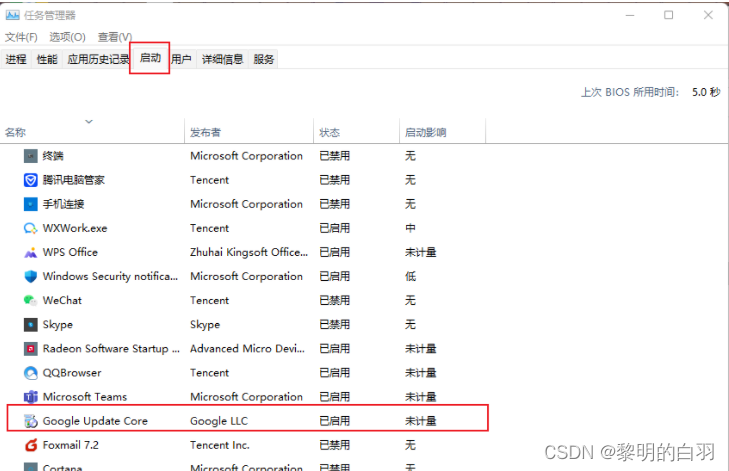The height and width of the screenshot is (471, 729).
Task: Click the 低 impact of Windows Security
Action: coord(410,277)
